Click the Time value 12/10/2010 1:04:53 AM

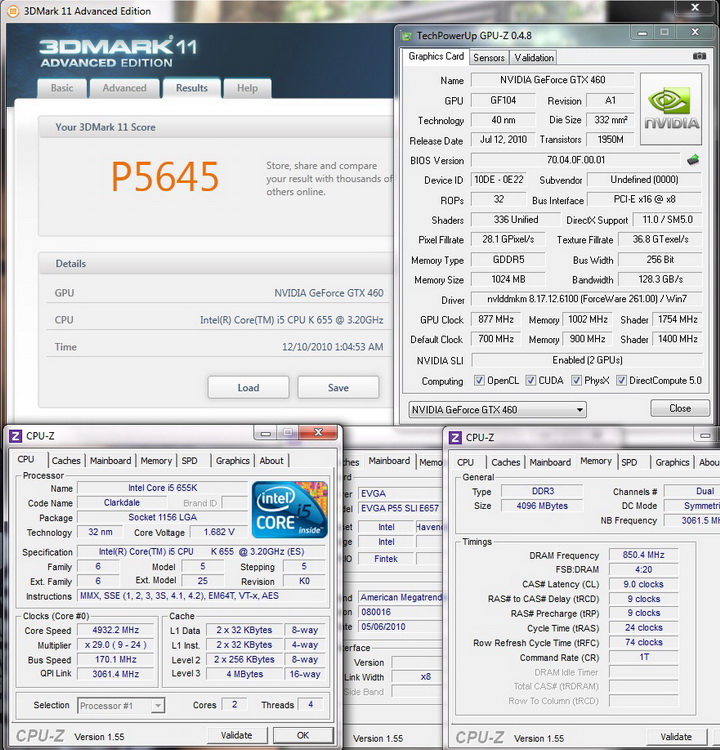[332, 347]
